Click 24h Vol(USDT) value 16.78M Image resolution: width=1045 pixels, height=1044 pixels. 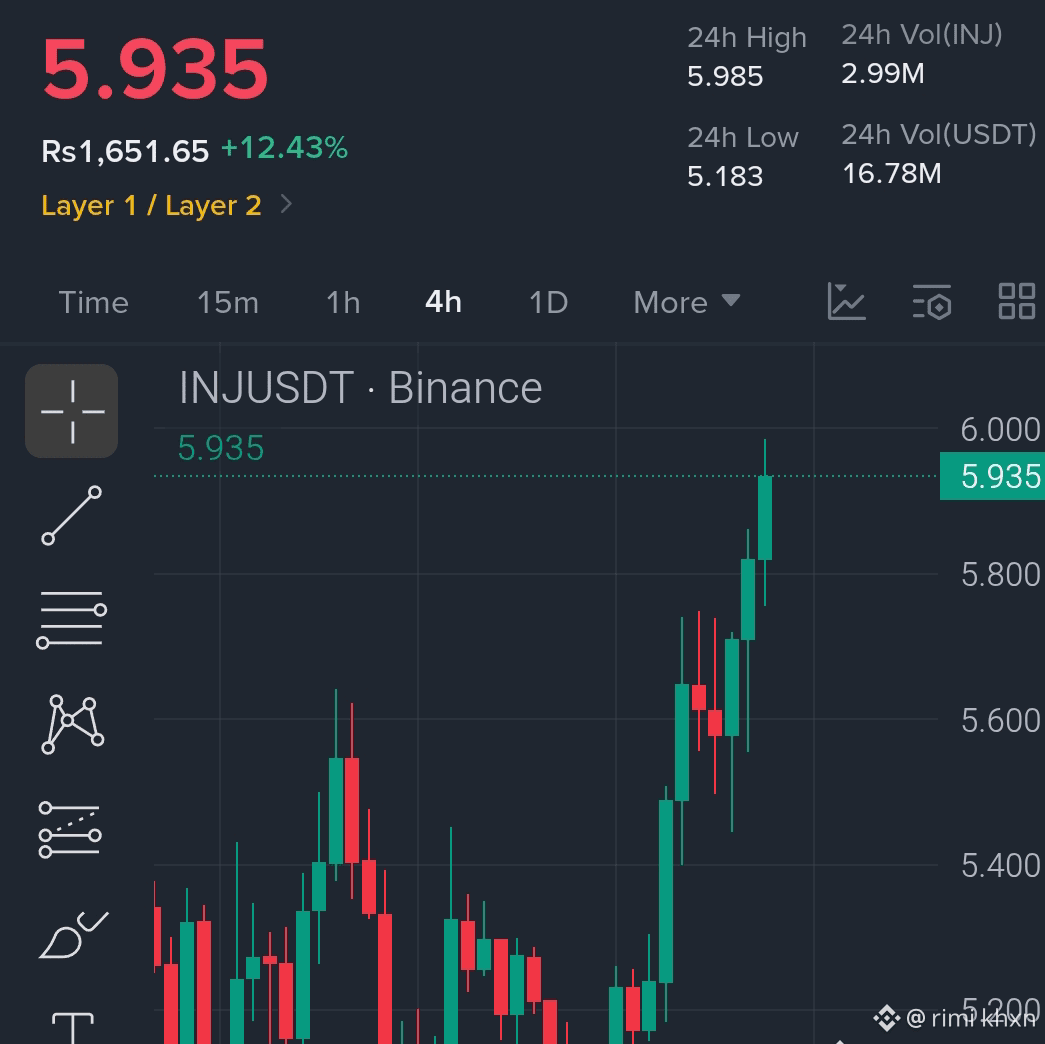tap(892, 173)
